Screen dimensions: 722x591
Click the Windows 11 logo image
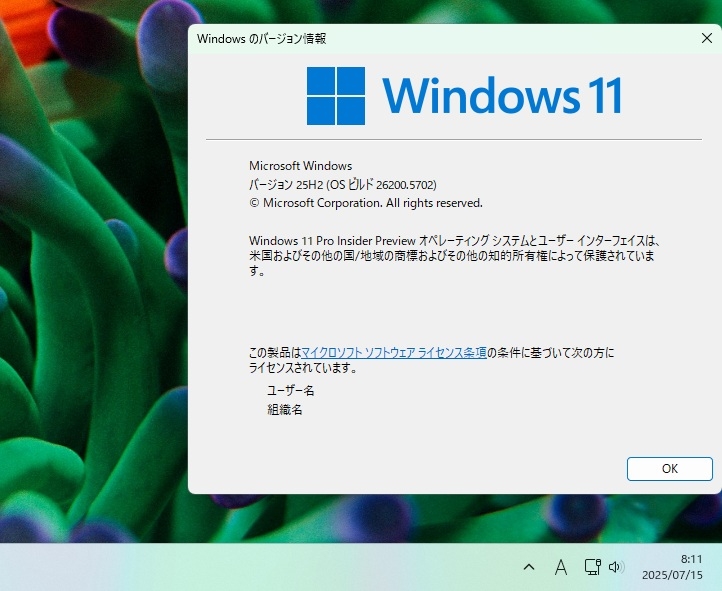click(465, 96)
